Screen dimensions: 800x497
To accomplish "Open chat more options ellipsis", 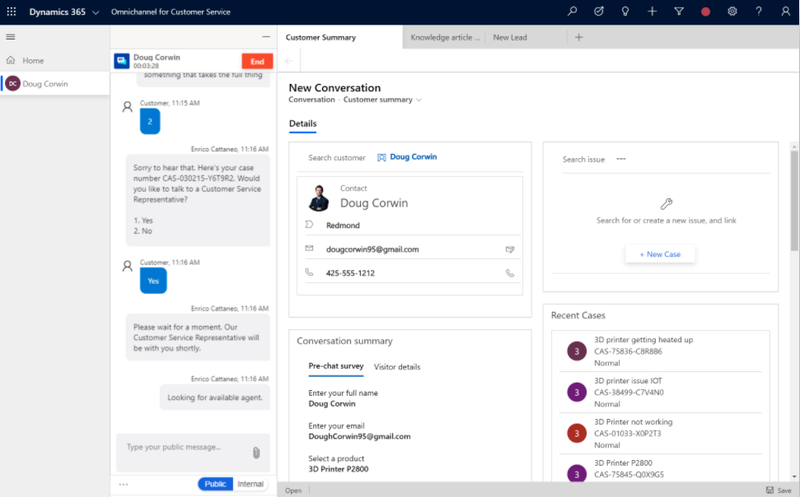I will tap(123, 484).
